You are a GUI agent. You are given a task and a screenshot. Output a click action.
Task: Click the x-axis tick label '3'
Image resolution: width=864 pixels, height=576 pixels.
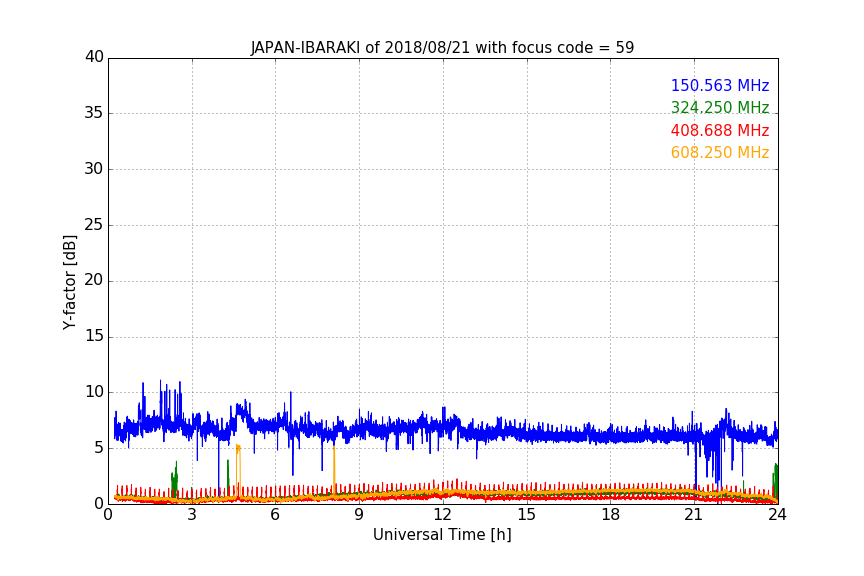(x=192, y=515)
